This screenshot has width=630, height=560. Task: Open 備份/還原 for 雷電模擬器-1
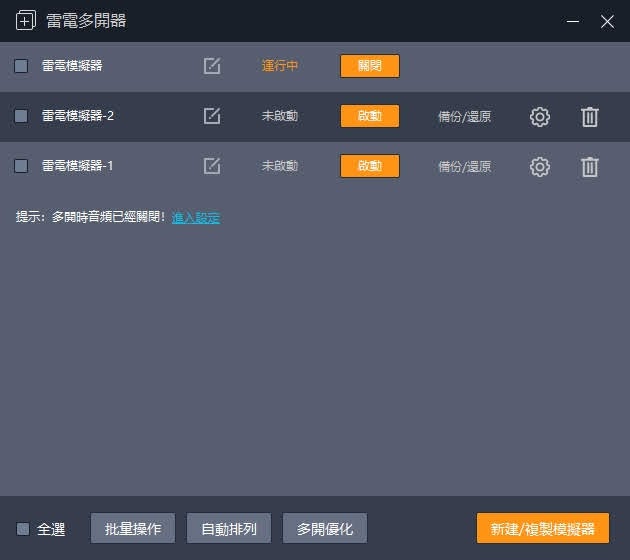(x=464, y=167)
